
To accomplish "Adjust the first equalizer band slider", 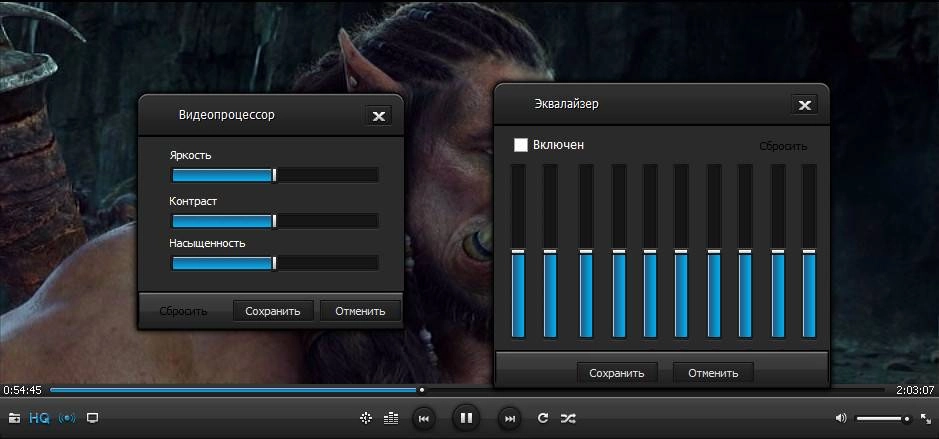I will coord(518,252).
